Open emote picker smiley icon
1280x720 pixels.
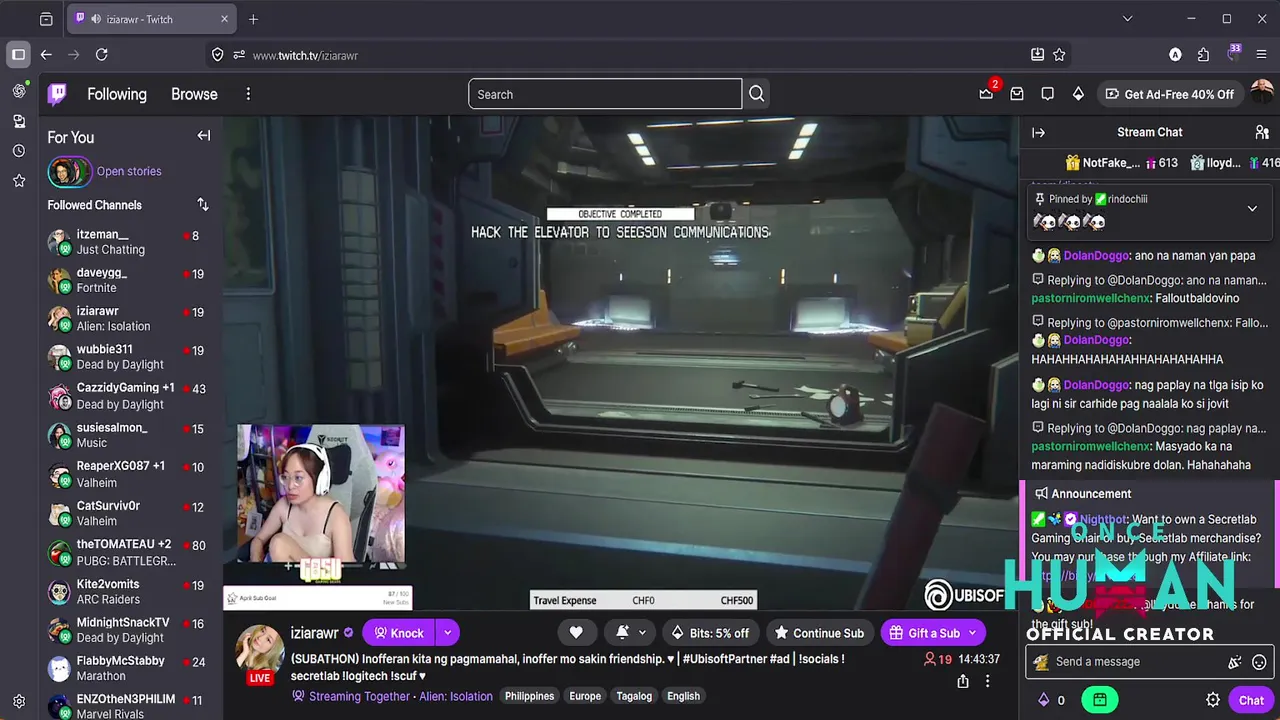click(1259, 662)
